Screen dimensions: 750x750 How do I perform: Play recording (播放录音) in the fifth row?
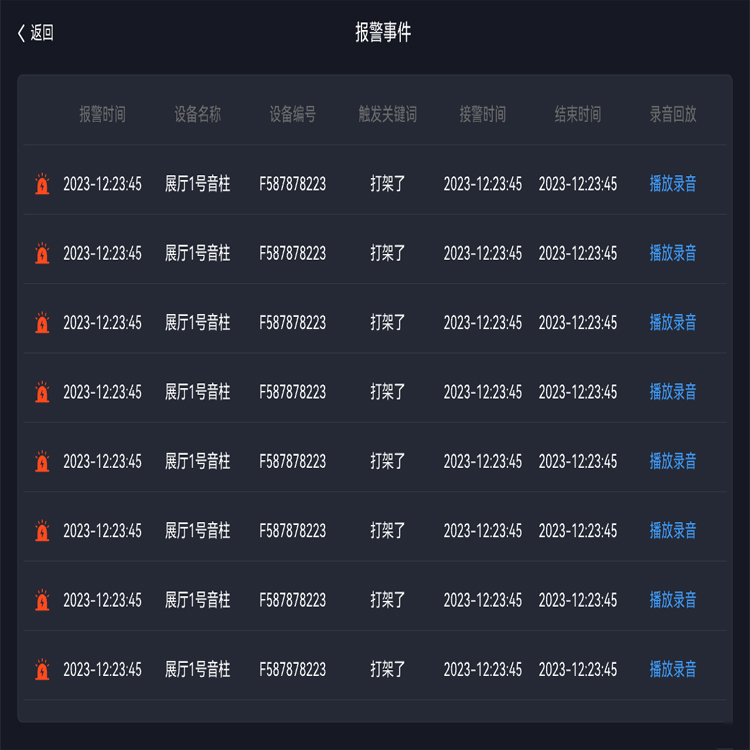(673, 461)
